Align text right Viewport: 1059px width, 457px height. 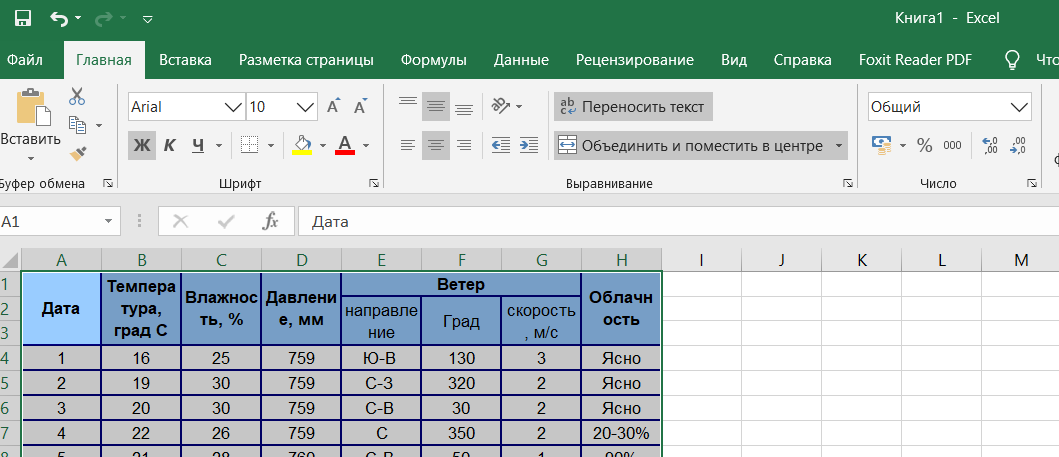click(463, 145)
